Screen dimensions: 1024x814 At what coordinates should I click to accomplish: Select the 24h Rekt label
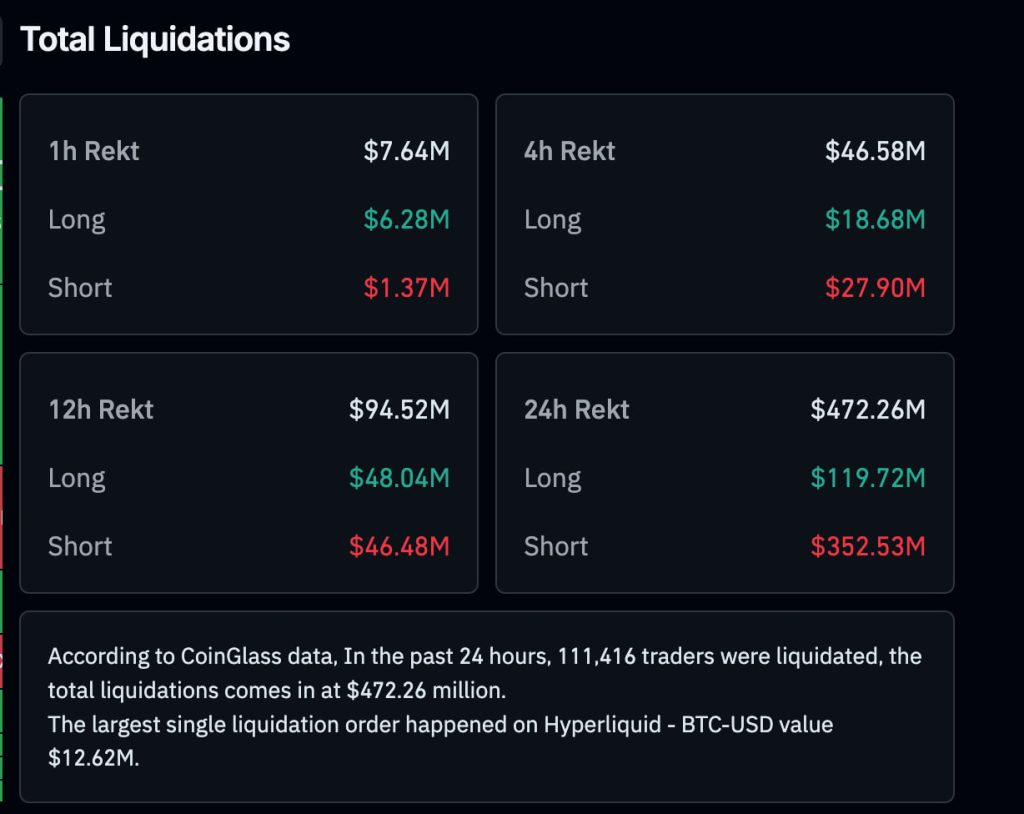pos(577,410)
